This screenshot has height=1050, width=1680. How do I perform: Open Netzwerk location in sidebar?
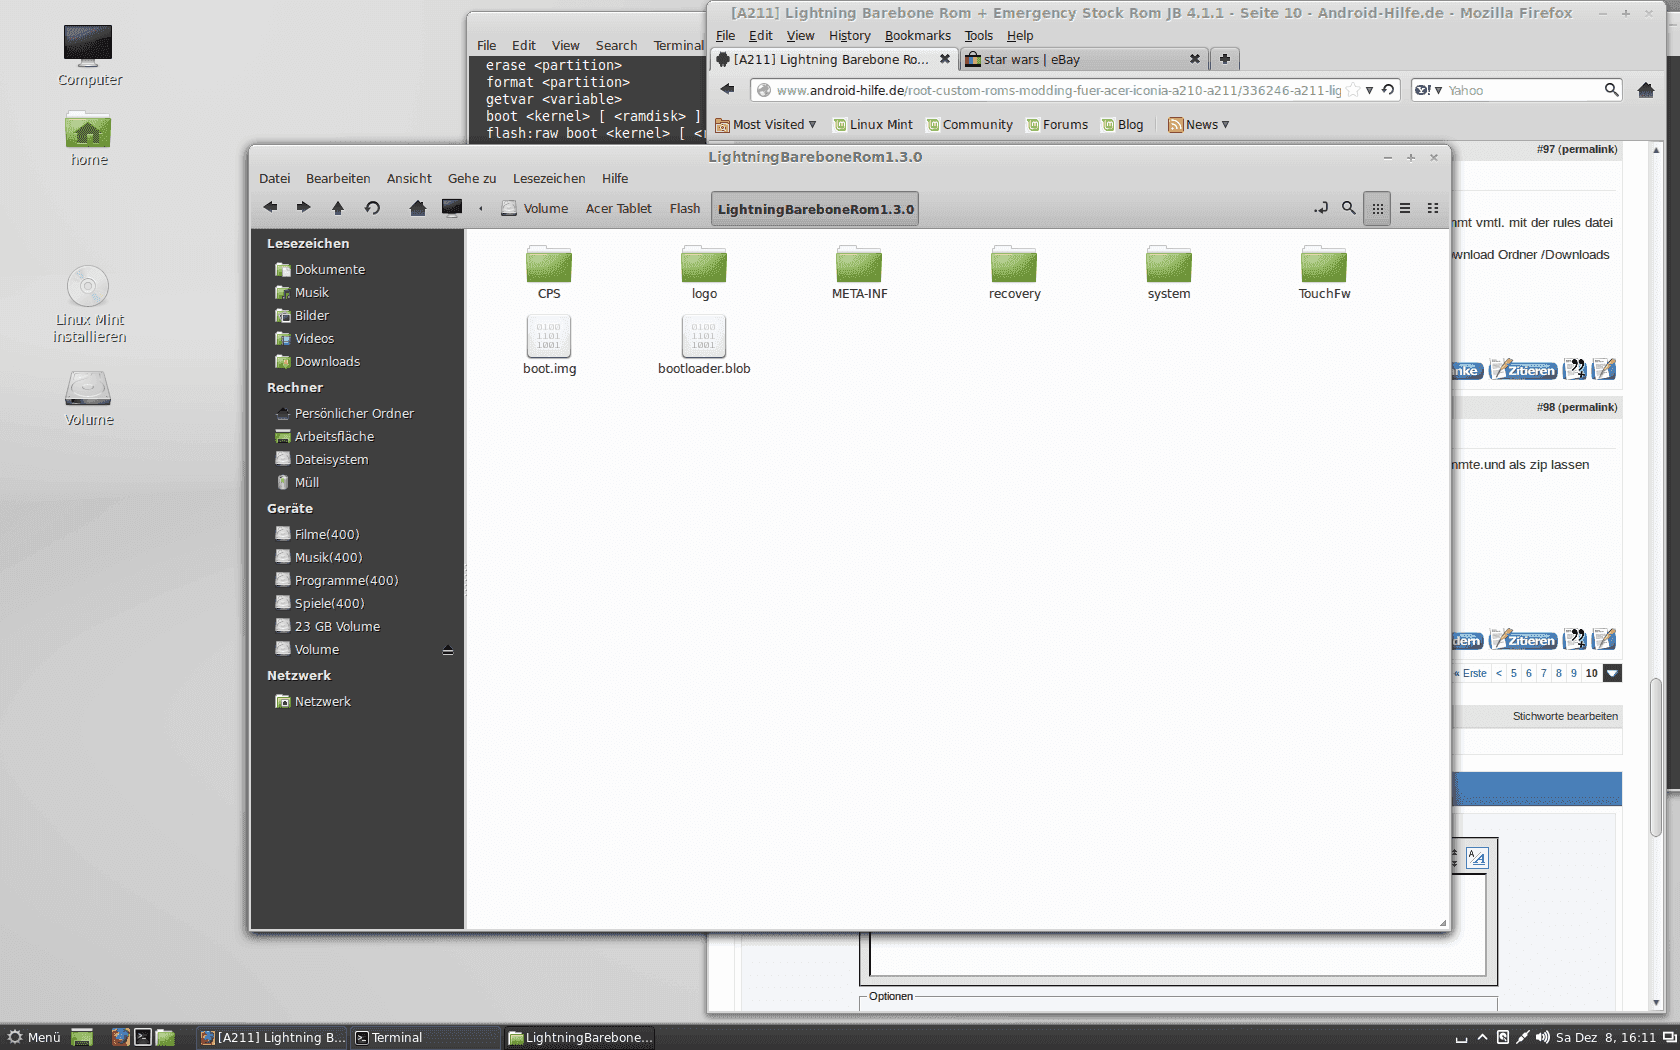[313, 701]
